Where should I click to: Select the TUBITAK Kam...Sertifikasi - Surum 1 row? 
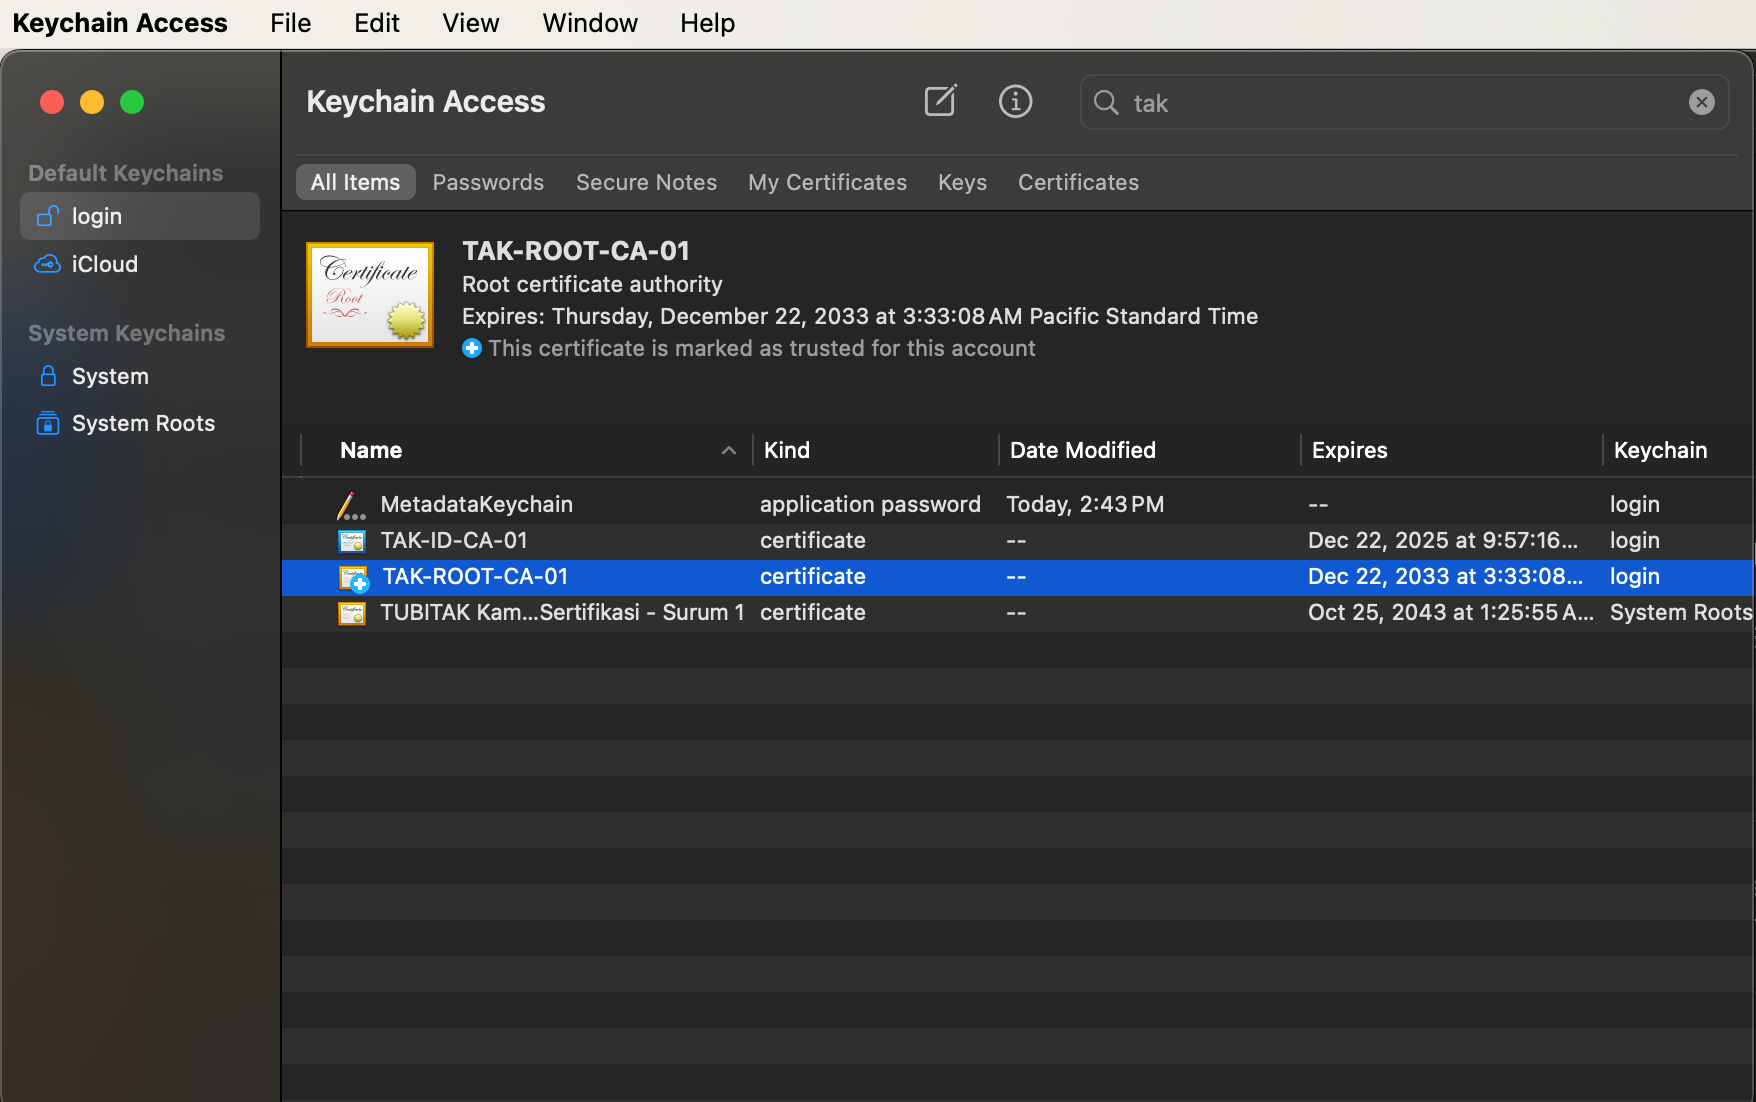tap(1018, 612)
